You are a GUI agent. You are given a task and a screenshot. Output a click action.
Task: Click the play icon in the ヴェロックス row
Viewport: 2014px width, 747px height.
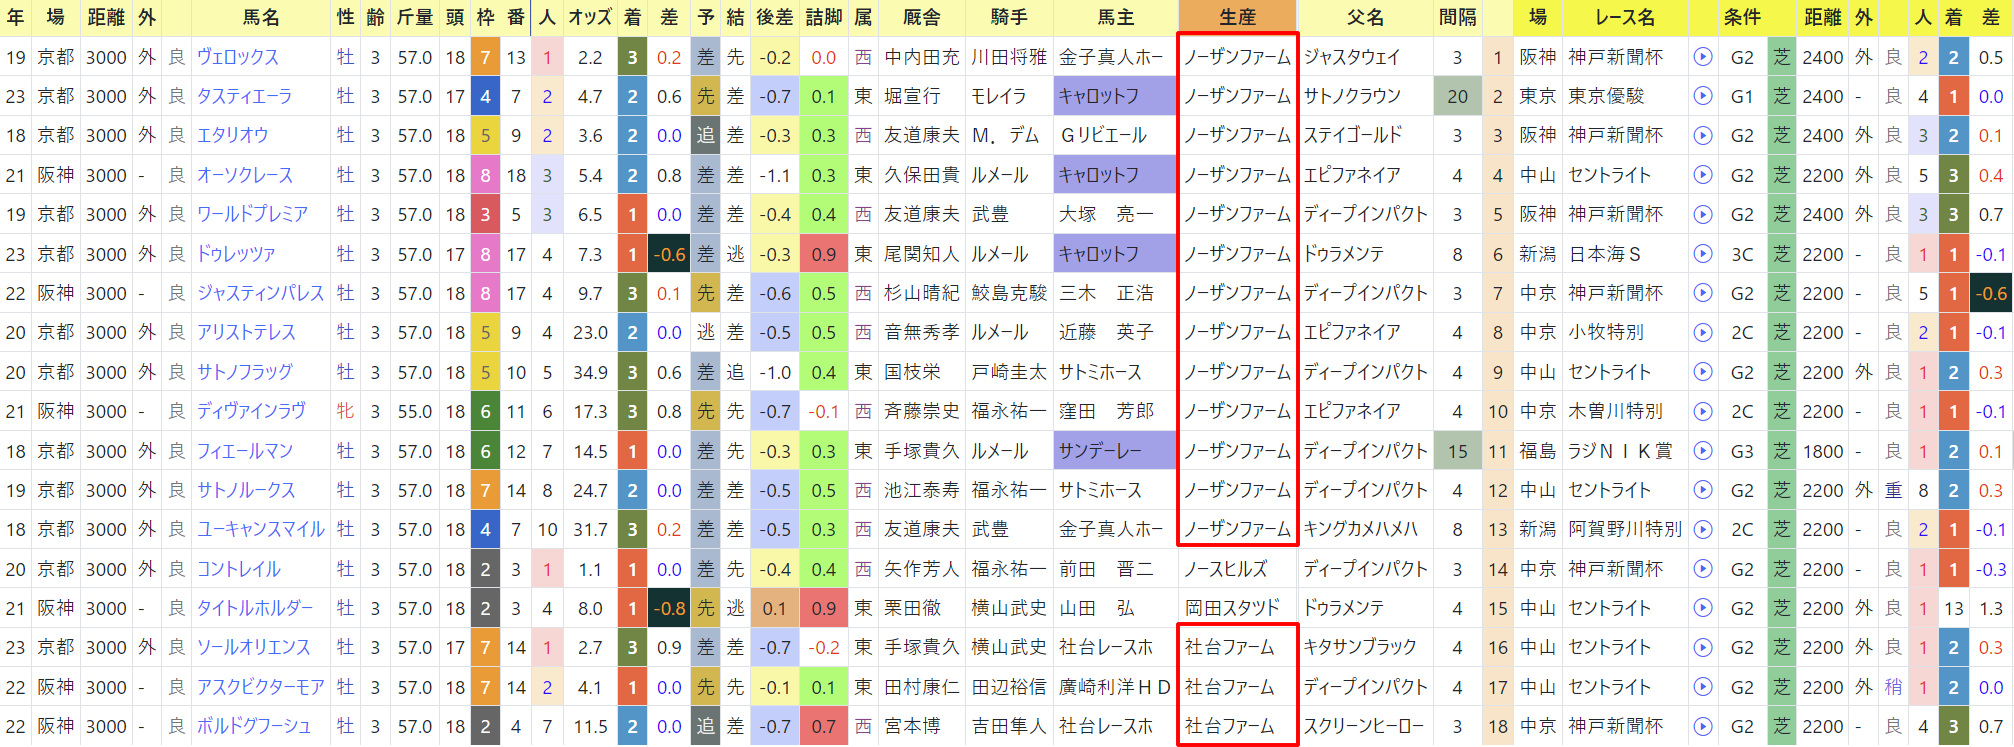point(1702,57)
